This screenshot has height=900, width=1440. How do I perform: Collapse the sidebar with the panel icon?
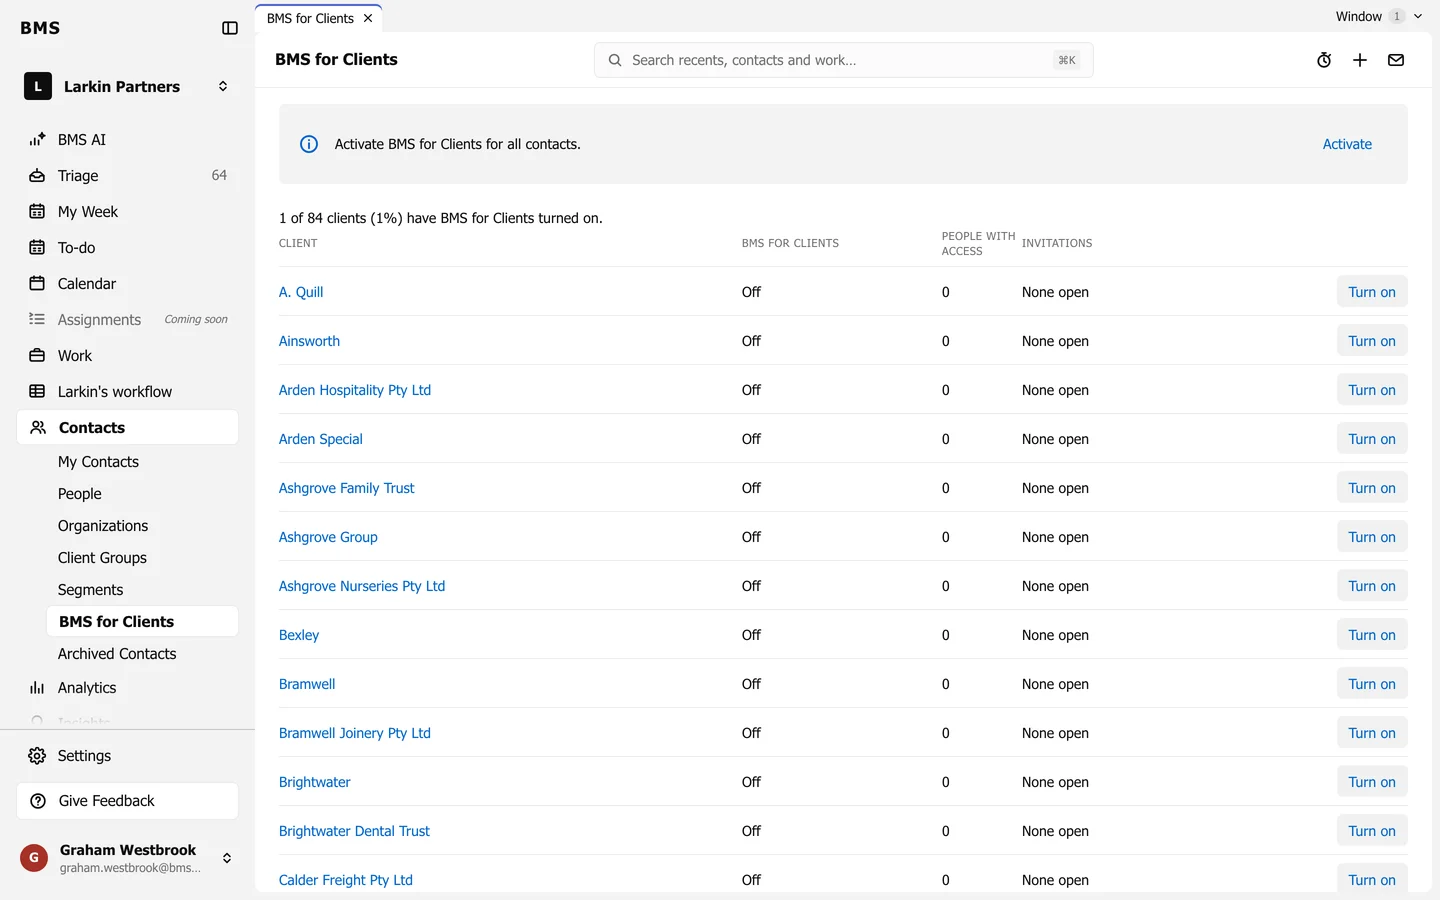(230, 28)
